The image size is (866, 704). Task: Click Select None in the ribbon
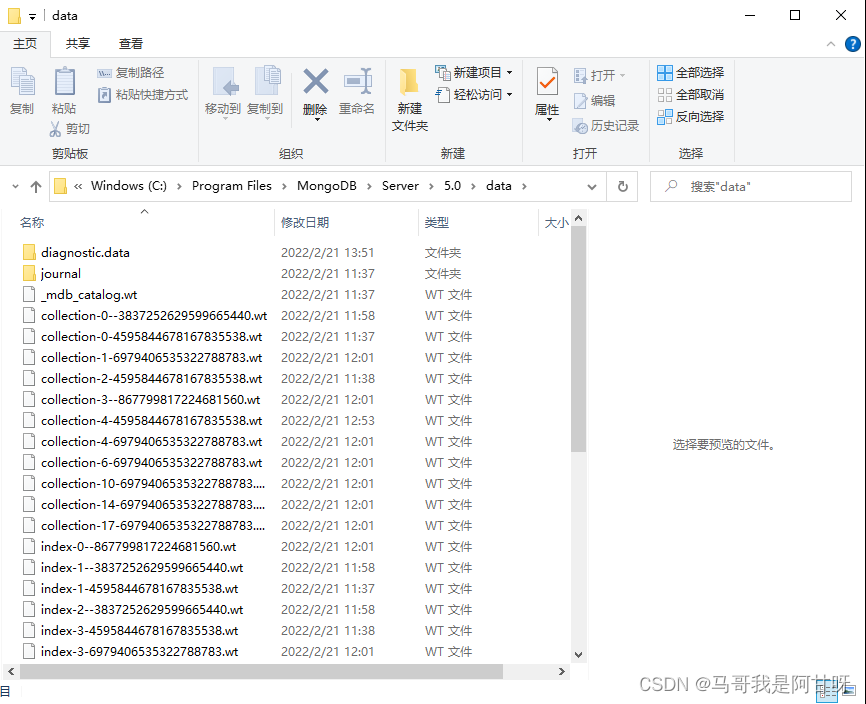click(690, 95)
